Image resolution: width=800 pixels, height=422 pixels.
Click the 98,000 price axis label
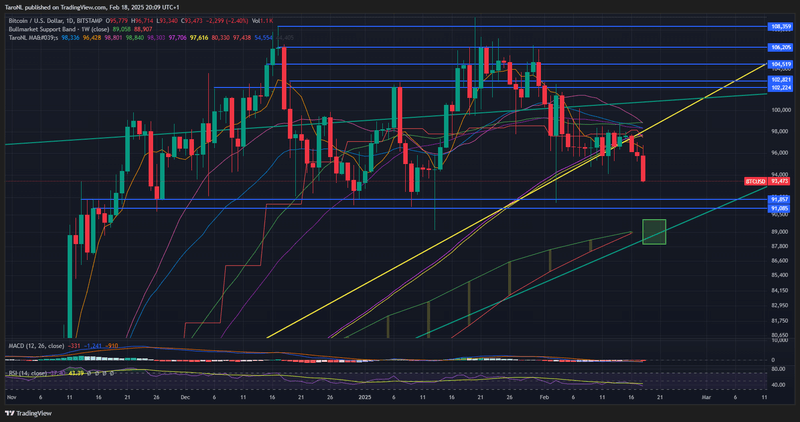tap(781, 131)
